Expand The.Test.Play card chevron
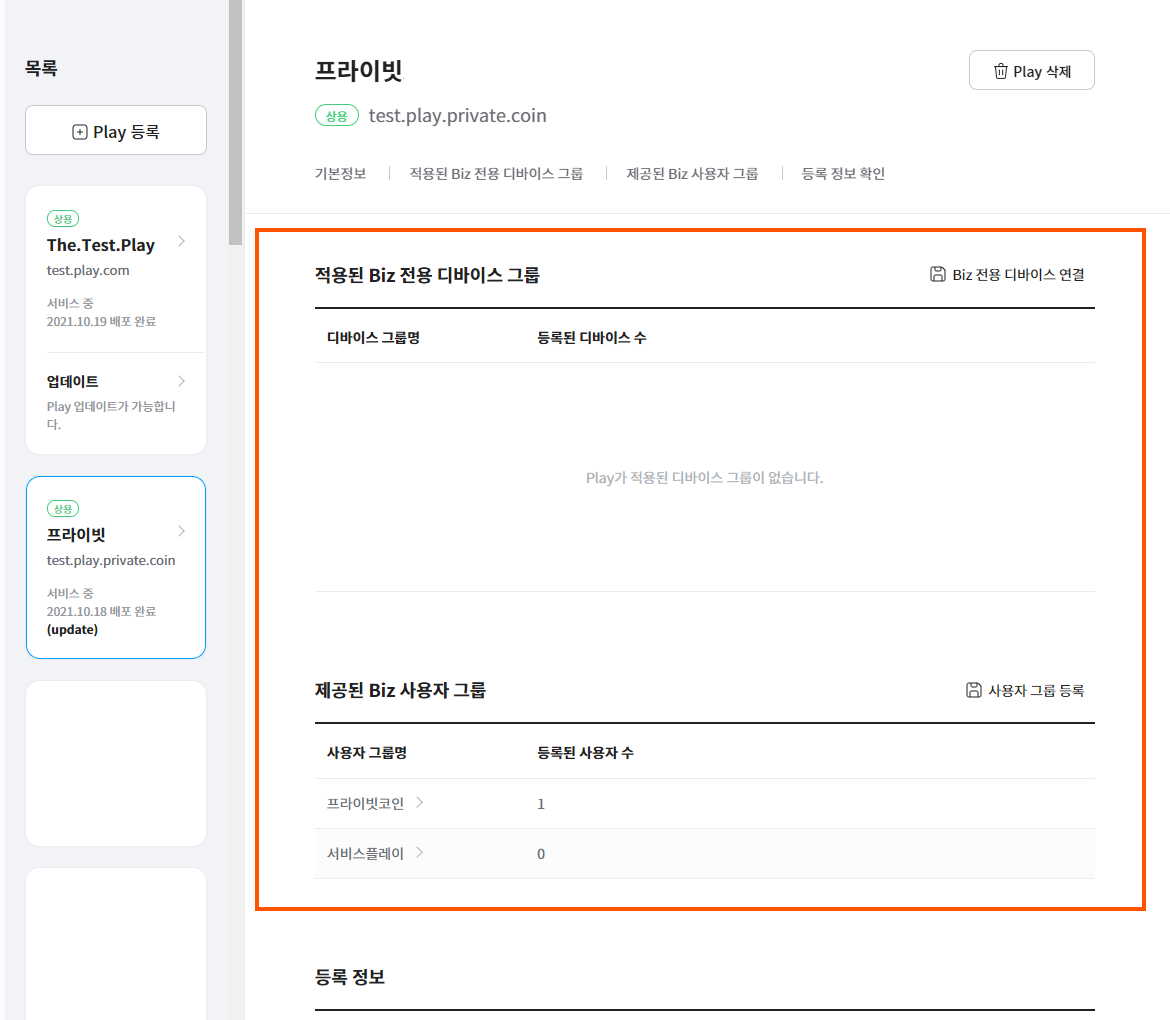 181,241
